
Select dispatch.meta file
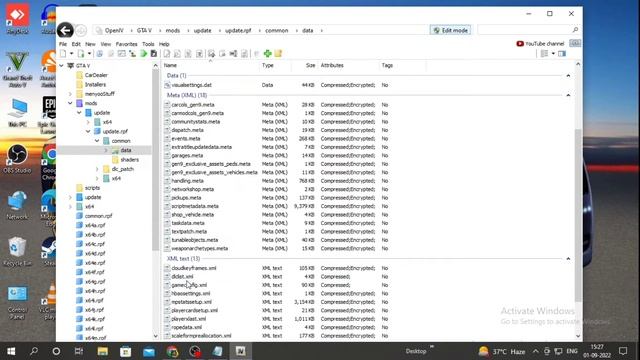[187, 130]
